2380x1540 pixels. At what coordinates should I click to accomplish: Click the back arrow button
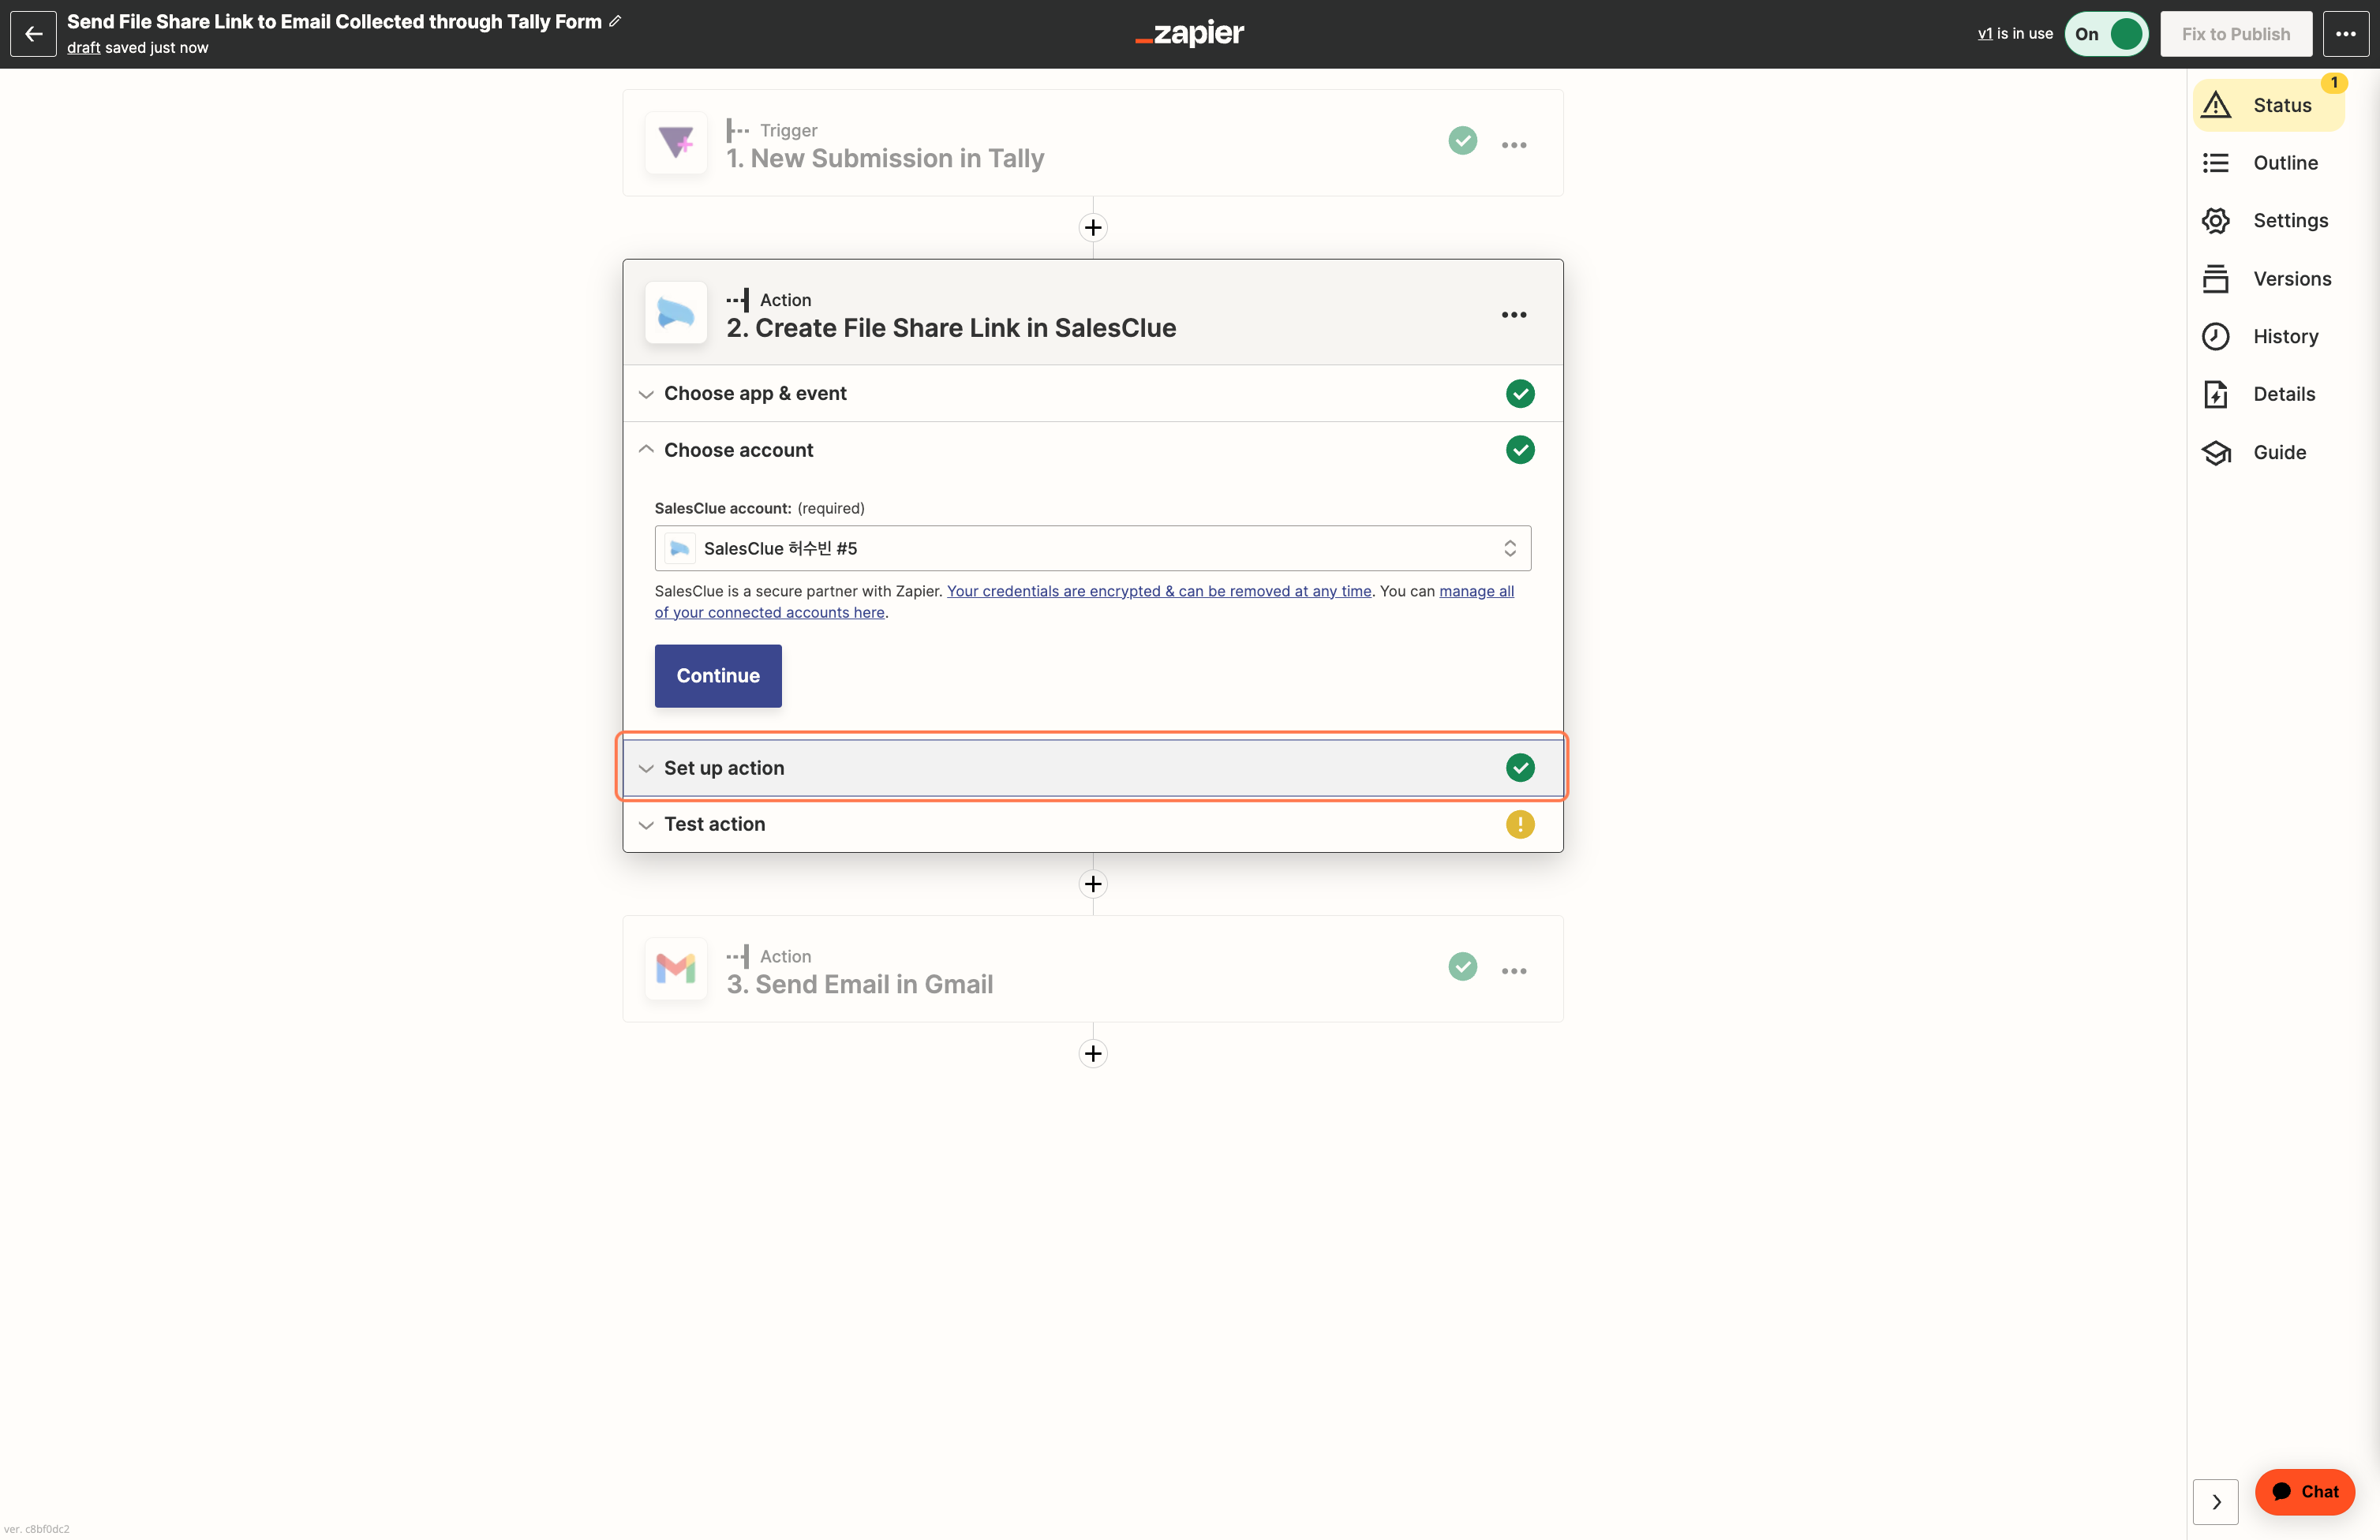[33, 34]
